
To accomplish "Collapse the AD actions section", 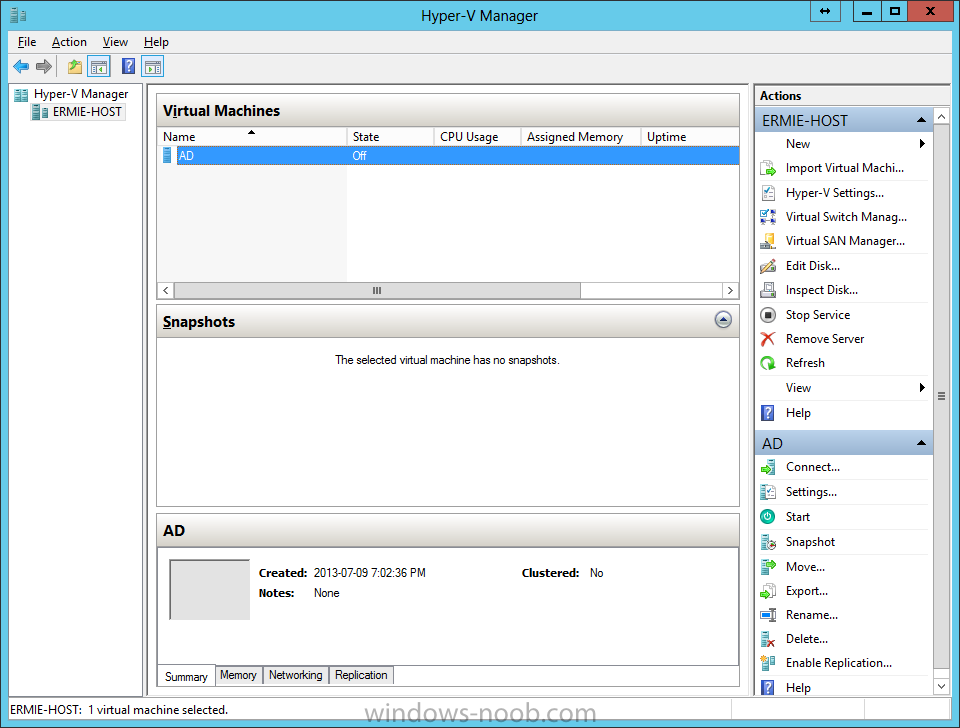I will [921, 443].
